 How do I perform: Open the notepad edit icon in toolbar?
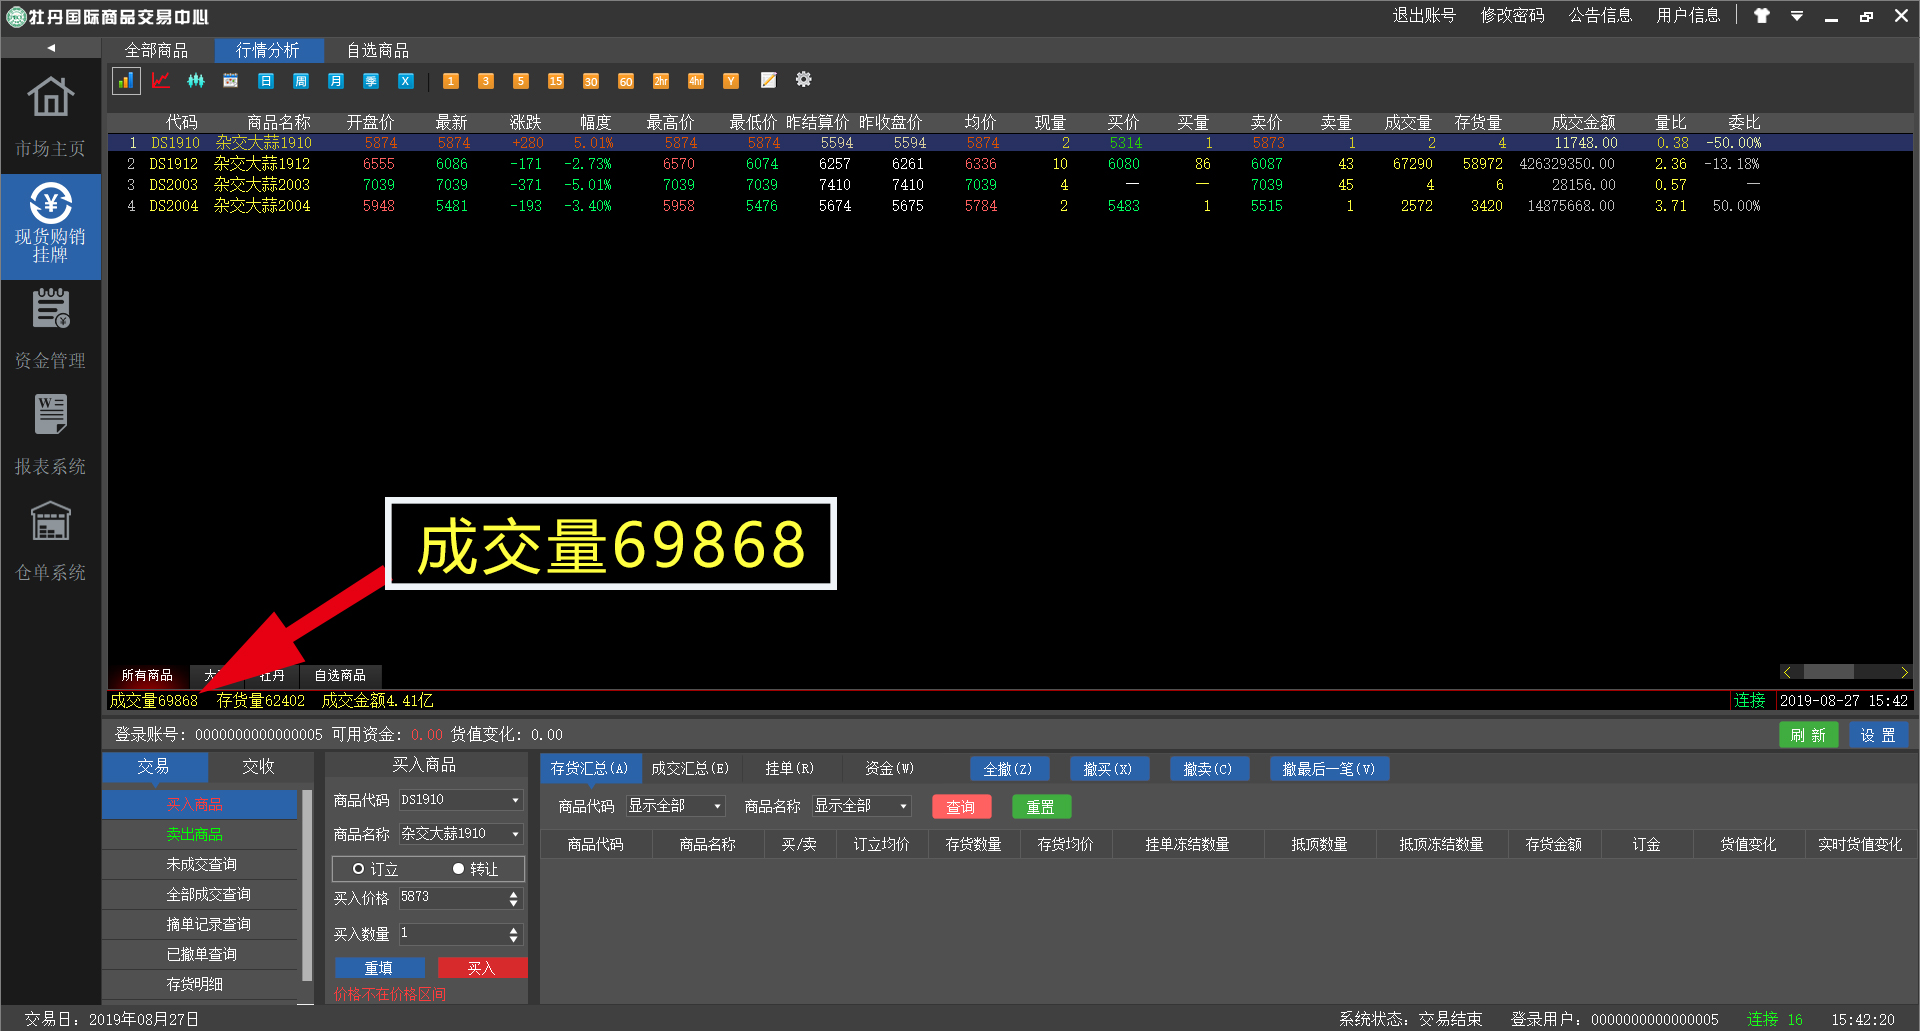(x=769, y=80)
